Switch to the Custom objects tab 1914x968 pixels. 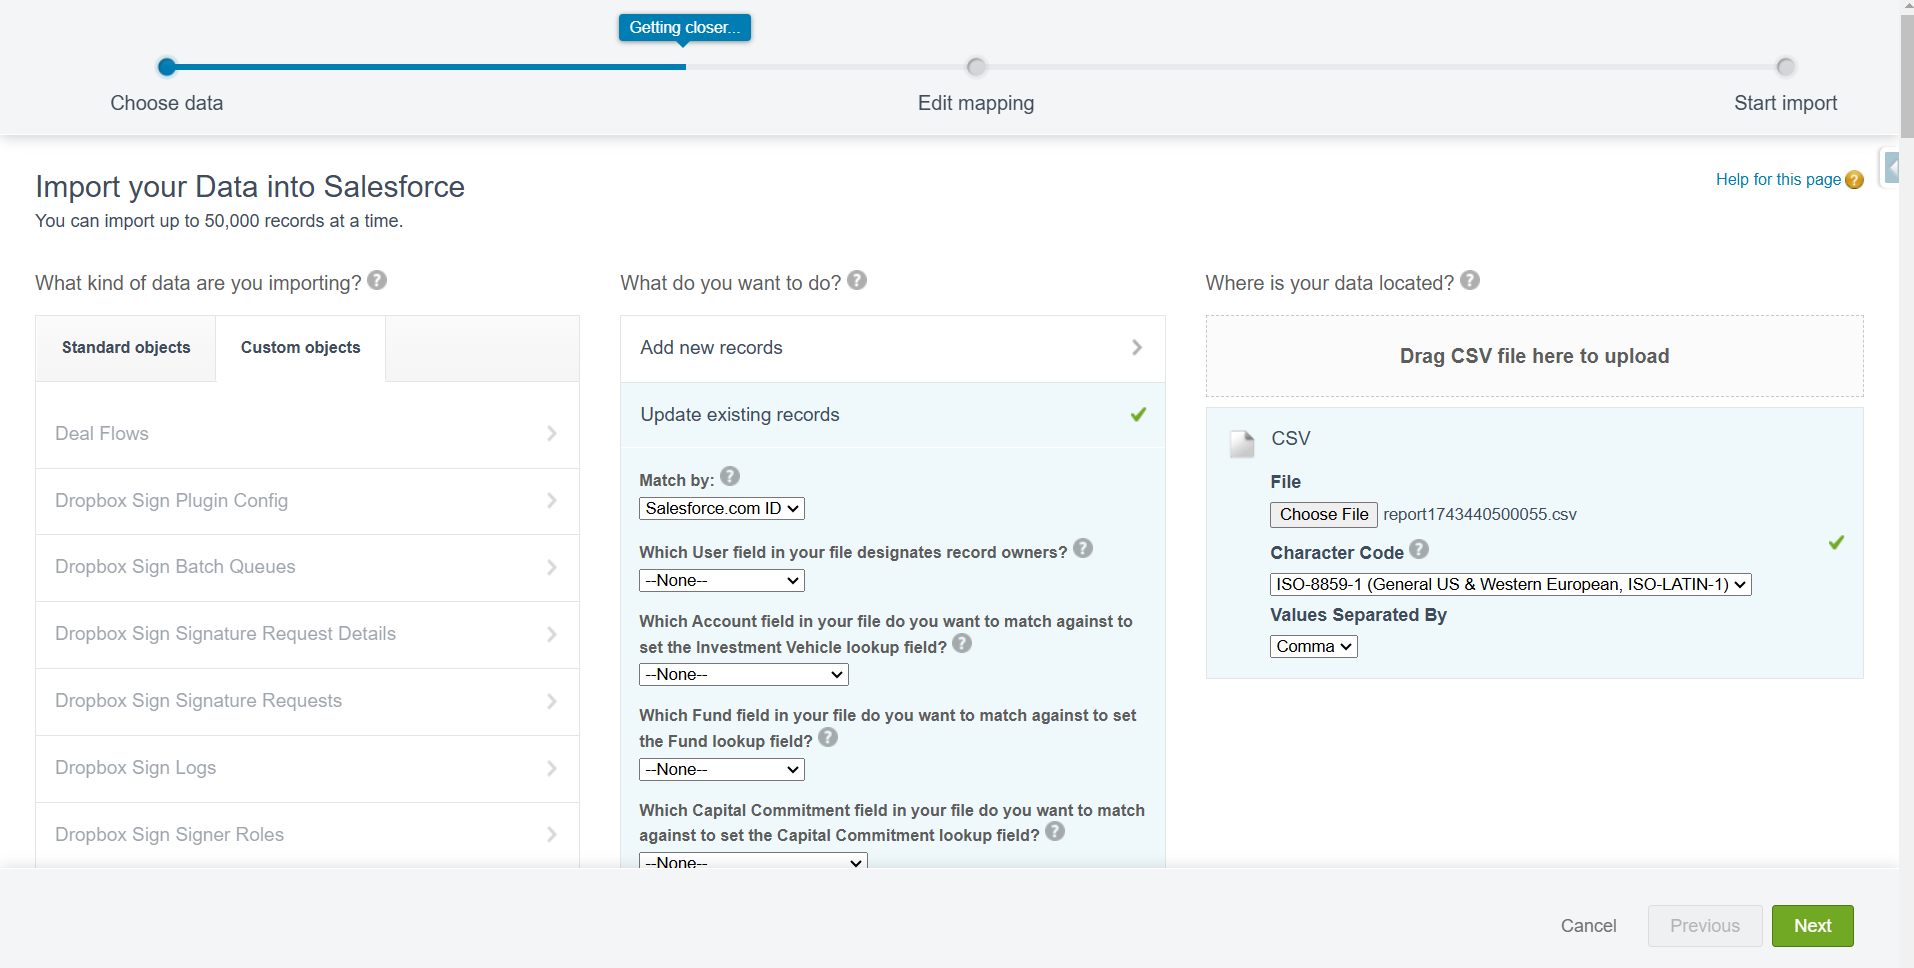[301, 348]
